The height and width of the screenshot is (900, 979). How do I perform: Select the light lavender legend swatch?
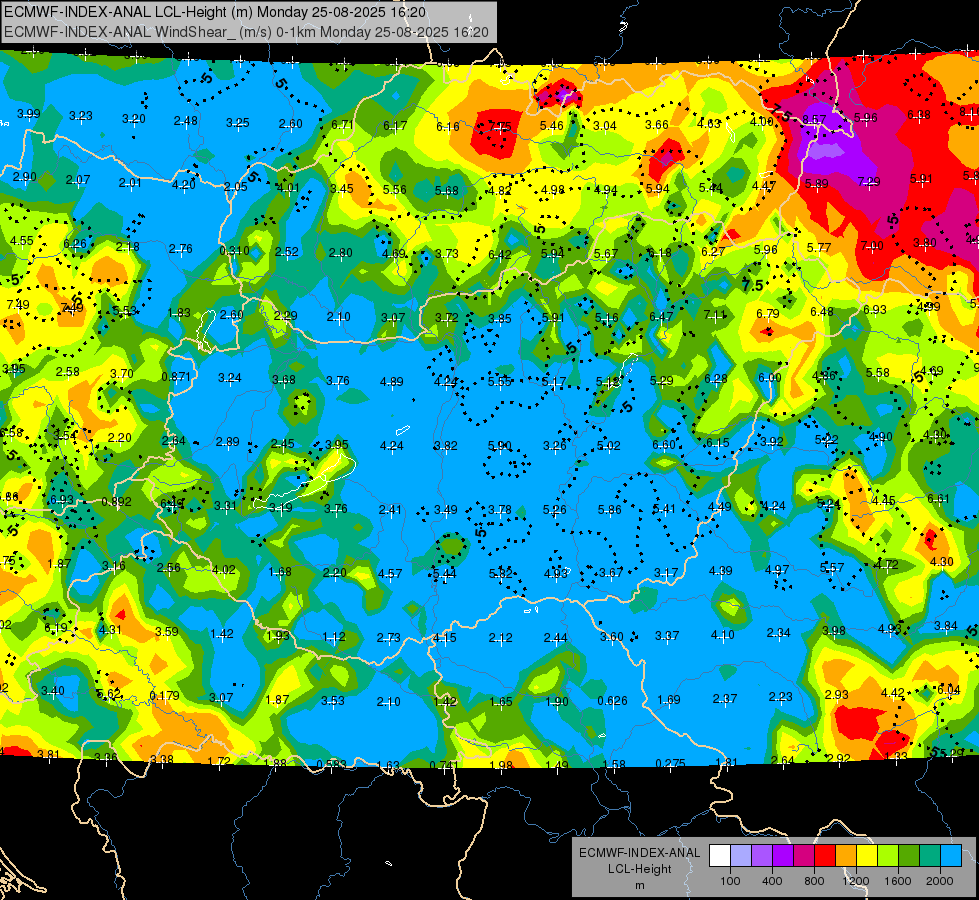click(740, 856)
